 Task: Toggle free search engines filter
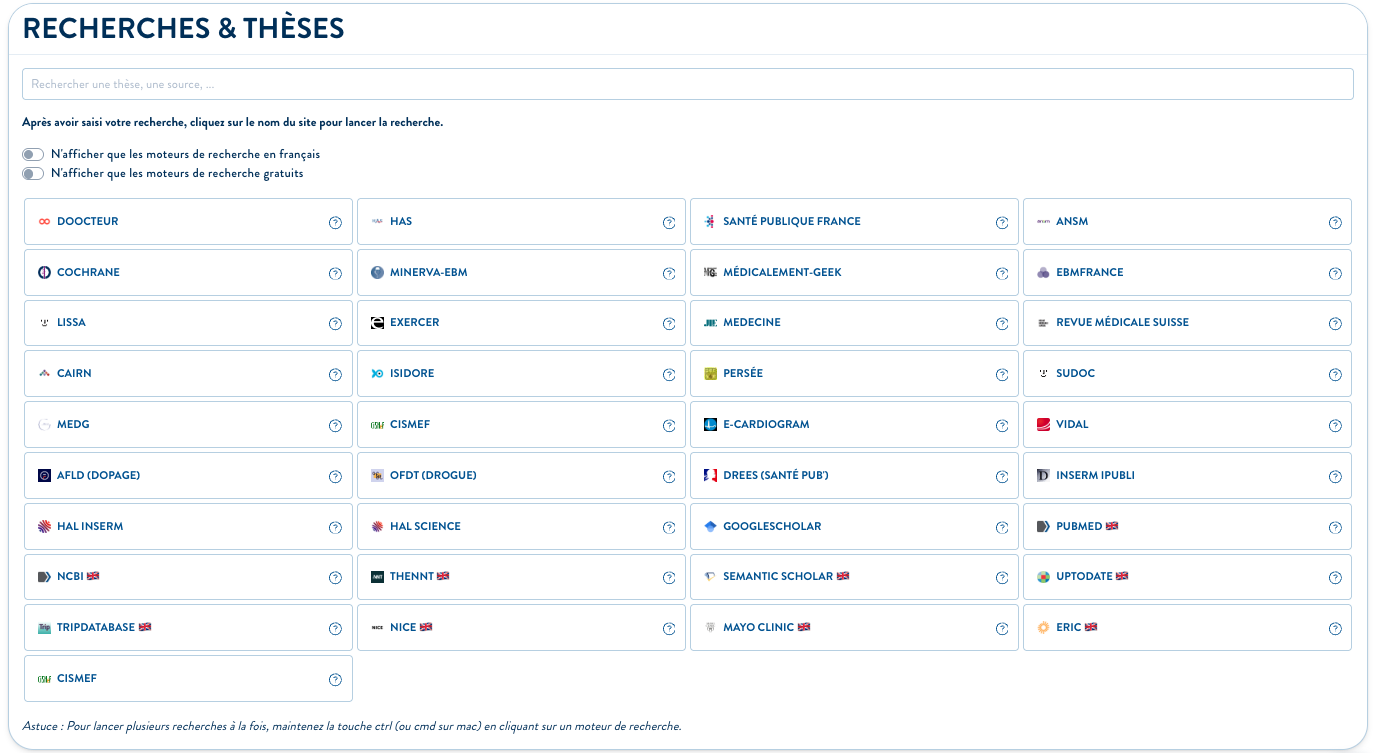point(34,174)
